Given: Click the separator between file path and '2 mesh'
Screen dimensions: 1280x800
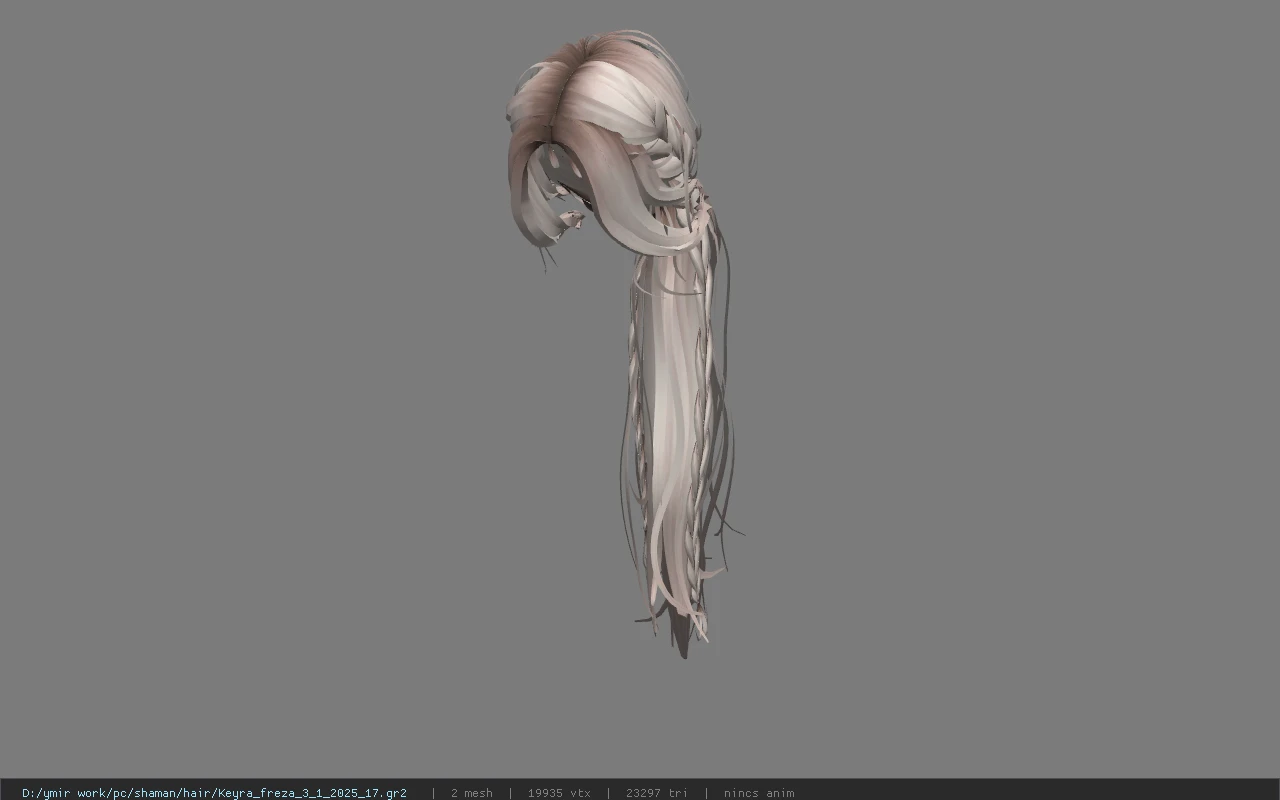Looking at the screenshot, I should [433, 793].
